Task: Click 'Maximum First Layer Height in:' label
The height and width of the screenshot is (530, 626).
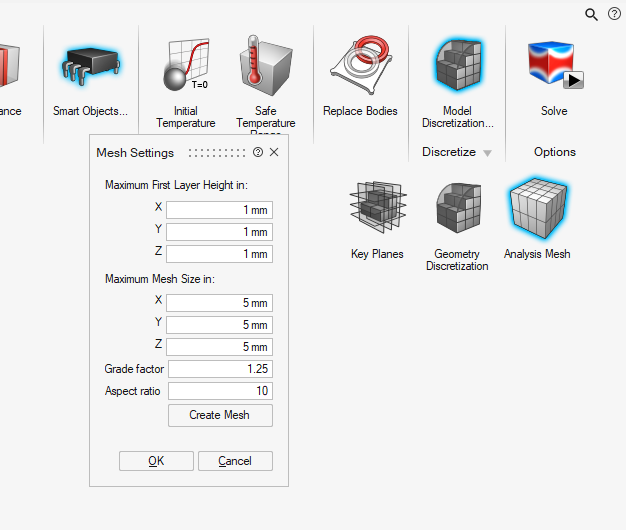Action: pyautogui.click(x=176, y=185)
